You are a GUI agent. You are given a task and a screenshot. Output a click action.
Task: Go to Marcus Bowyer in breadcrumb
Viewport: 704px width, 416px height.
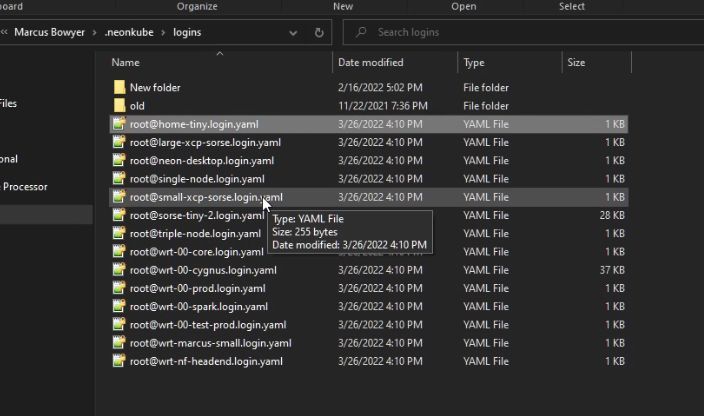[x=49, y=32]
